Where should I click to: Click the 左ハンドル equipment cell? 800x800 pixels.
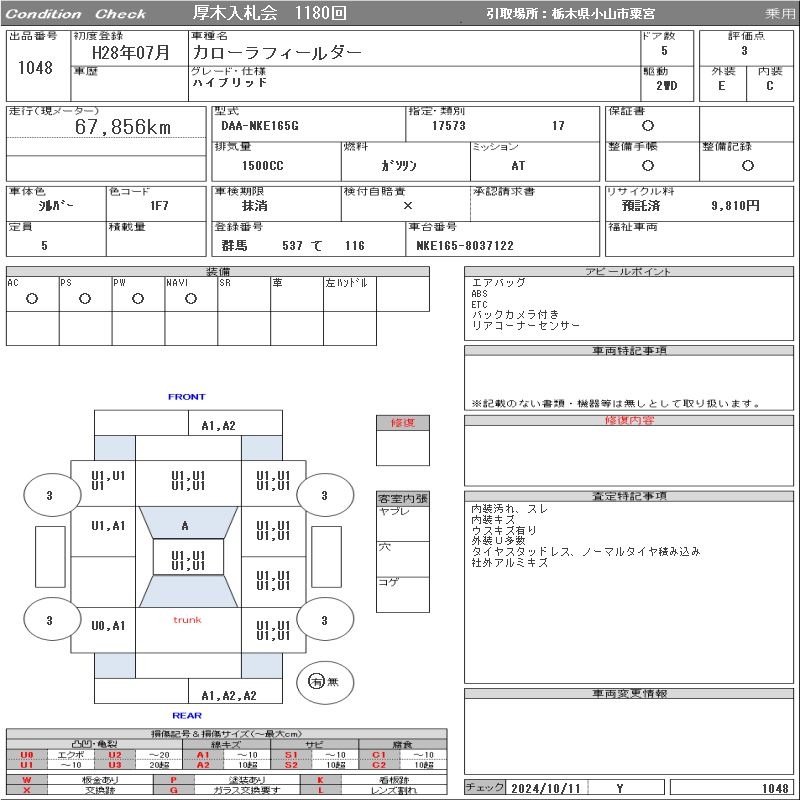click(x=350, y=294)
